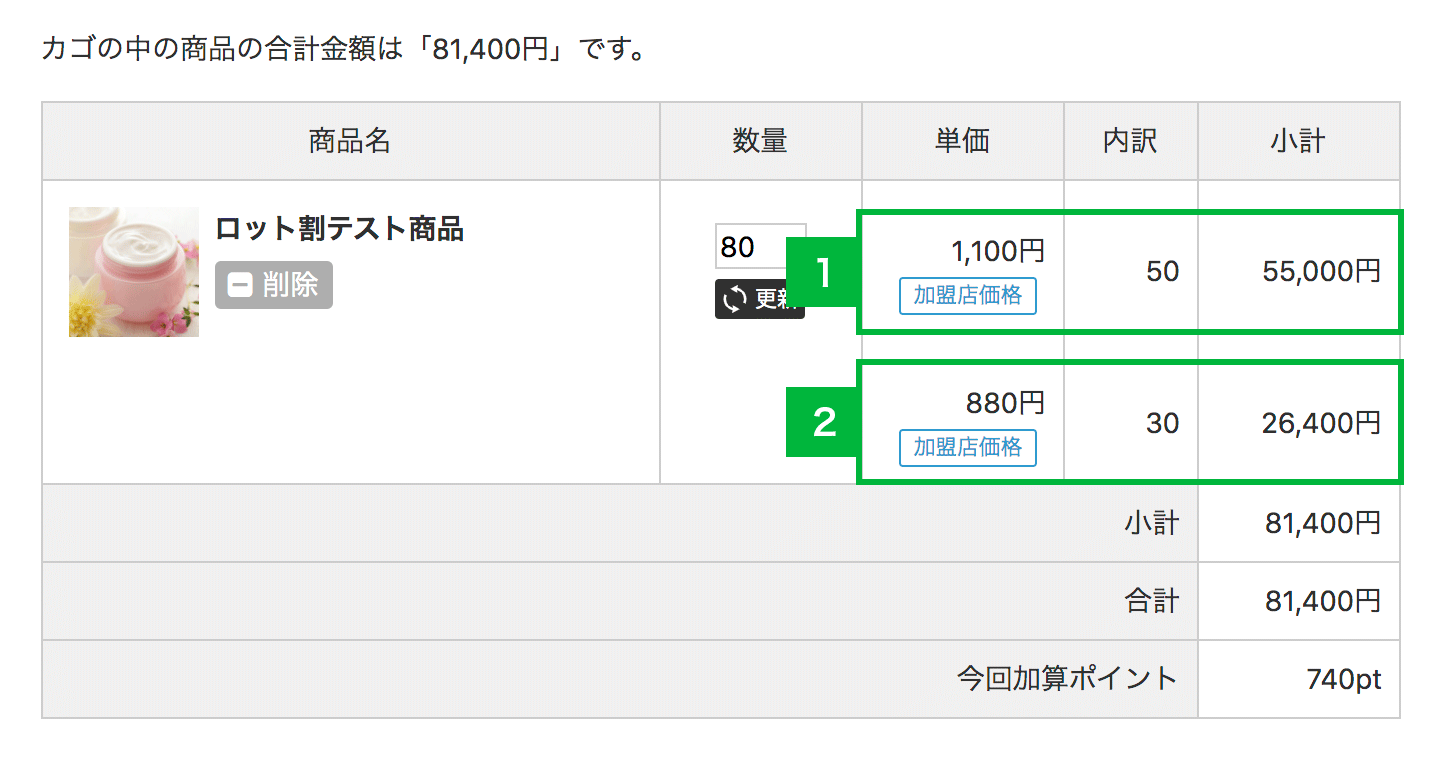This screenshot has width=1444, height=763.
Task: Click the 単価 column header
Action: (x=962, y=141)
